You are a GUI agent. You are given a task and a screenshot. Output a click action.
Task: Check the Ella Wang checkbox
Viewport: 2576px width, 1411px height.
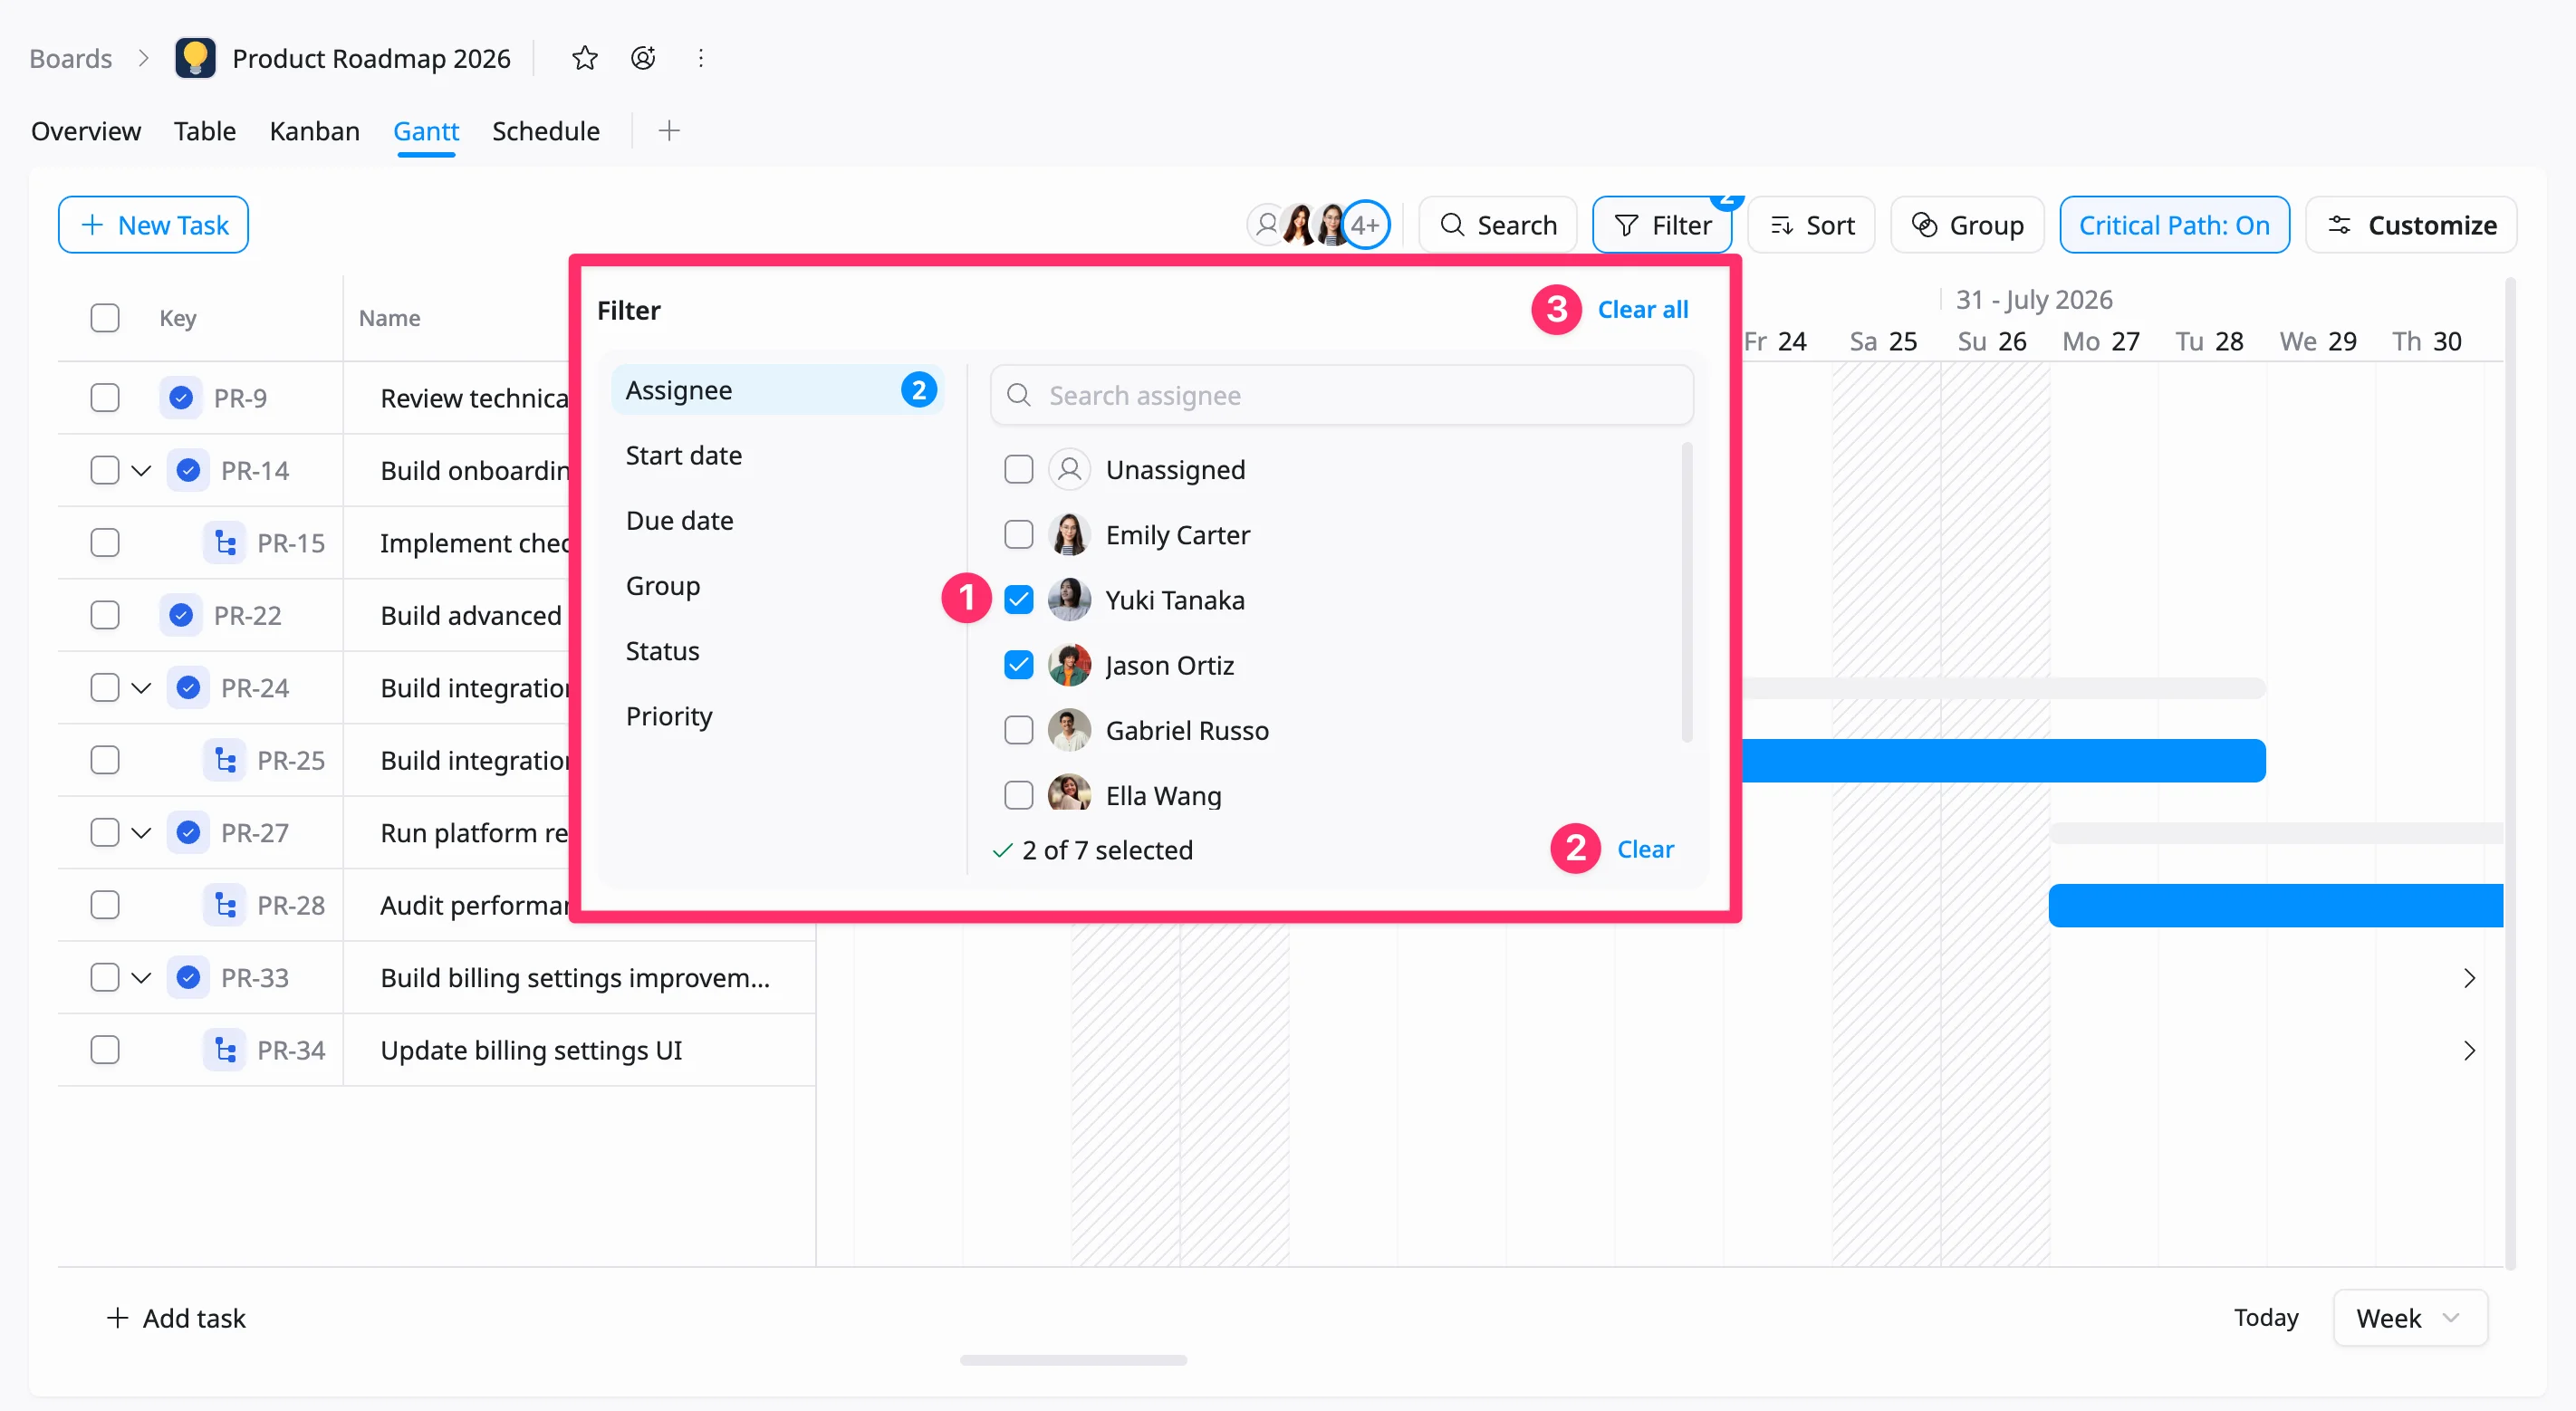point(1018,796)
